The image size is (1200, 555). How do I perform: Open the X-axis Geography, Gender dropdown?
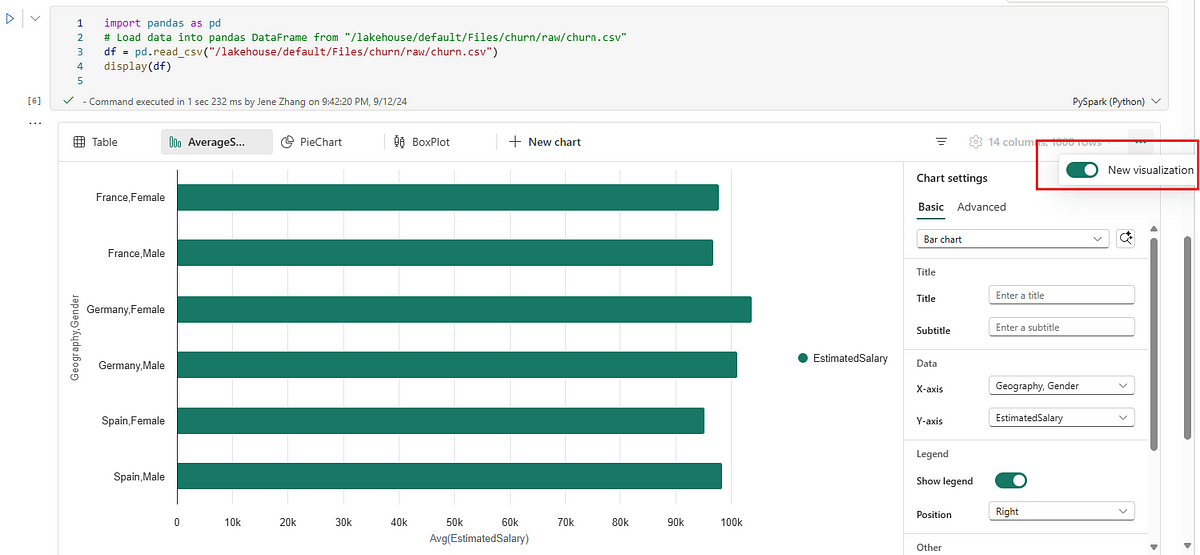pos(1060,386)
